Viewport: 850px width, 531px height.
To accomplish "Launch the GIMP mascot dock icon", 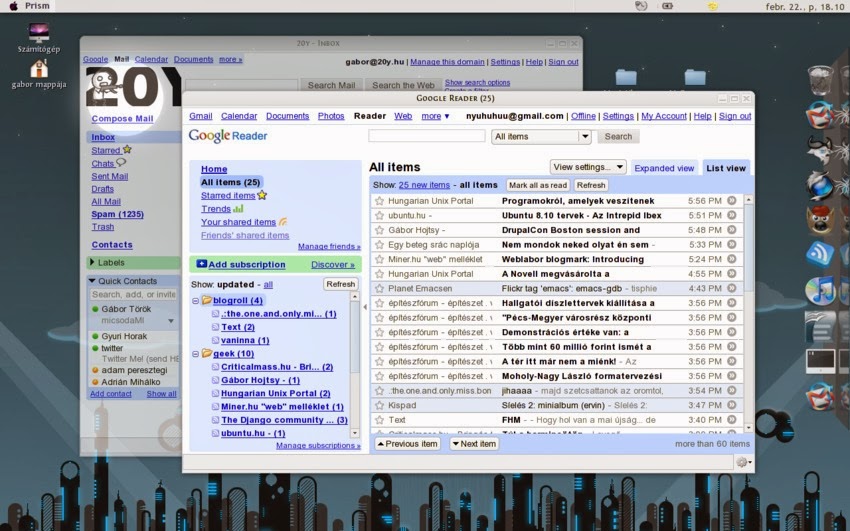I will (820, 220).
